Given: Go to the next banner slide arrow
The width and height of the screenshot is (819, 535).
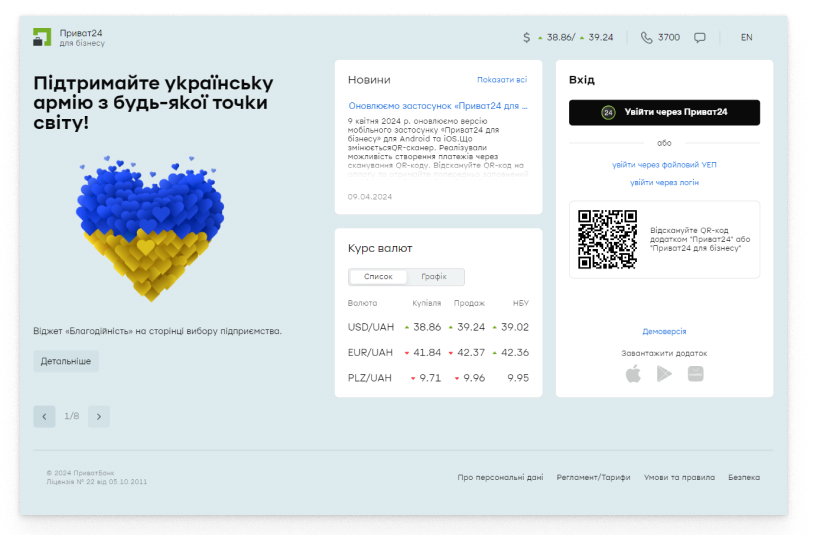Looking at the screenshot, I should tap(99, 416).
